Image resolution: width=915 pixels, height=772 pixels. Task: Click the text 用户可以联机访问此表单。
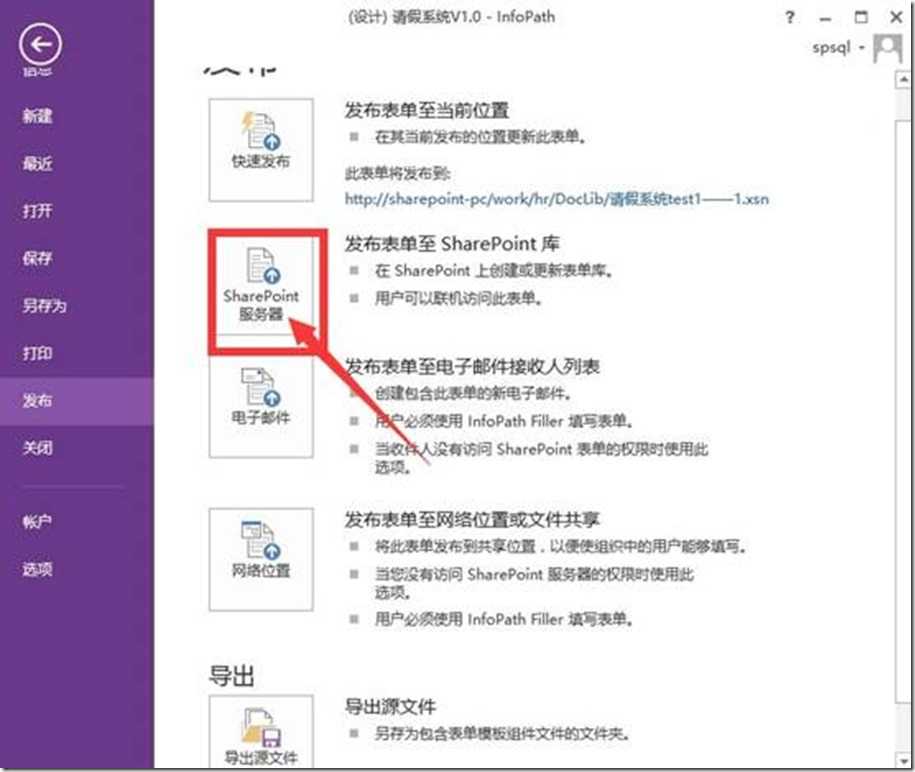click(459, 299)
